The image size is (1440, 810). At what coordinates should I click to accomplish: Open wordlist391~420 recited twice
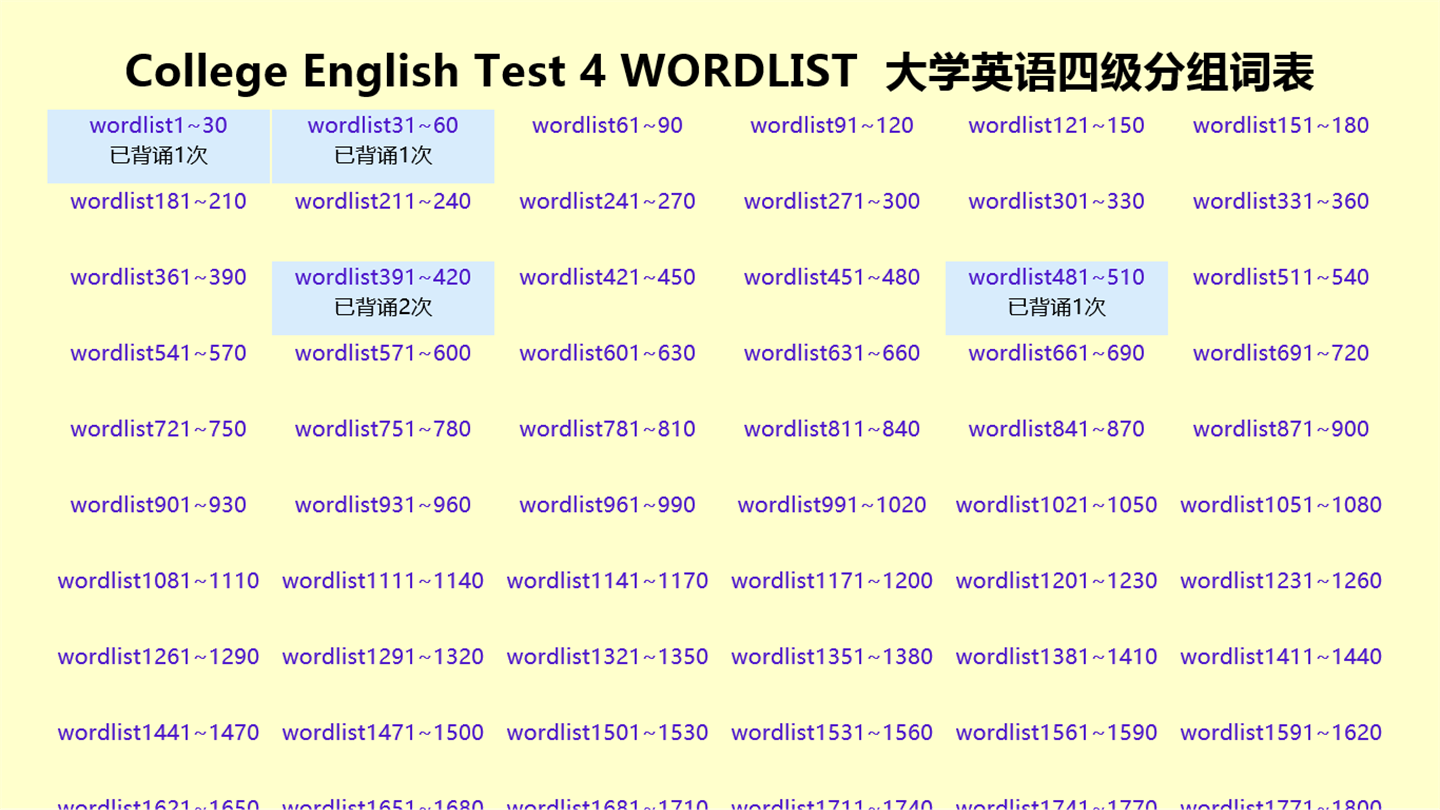383,277
